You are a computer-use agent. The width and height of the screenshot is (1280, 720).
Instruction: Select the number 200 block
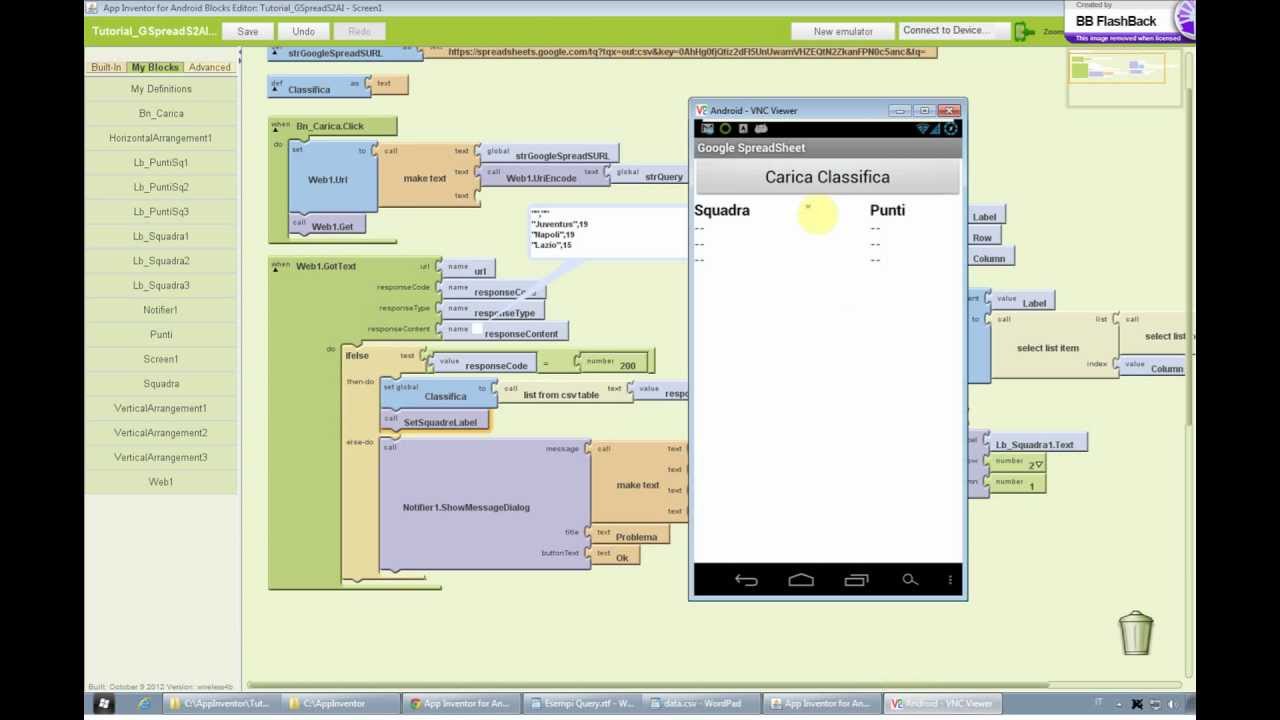point(615,362)
